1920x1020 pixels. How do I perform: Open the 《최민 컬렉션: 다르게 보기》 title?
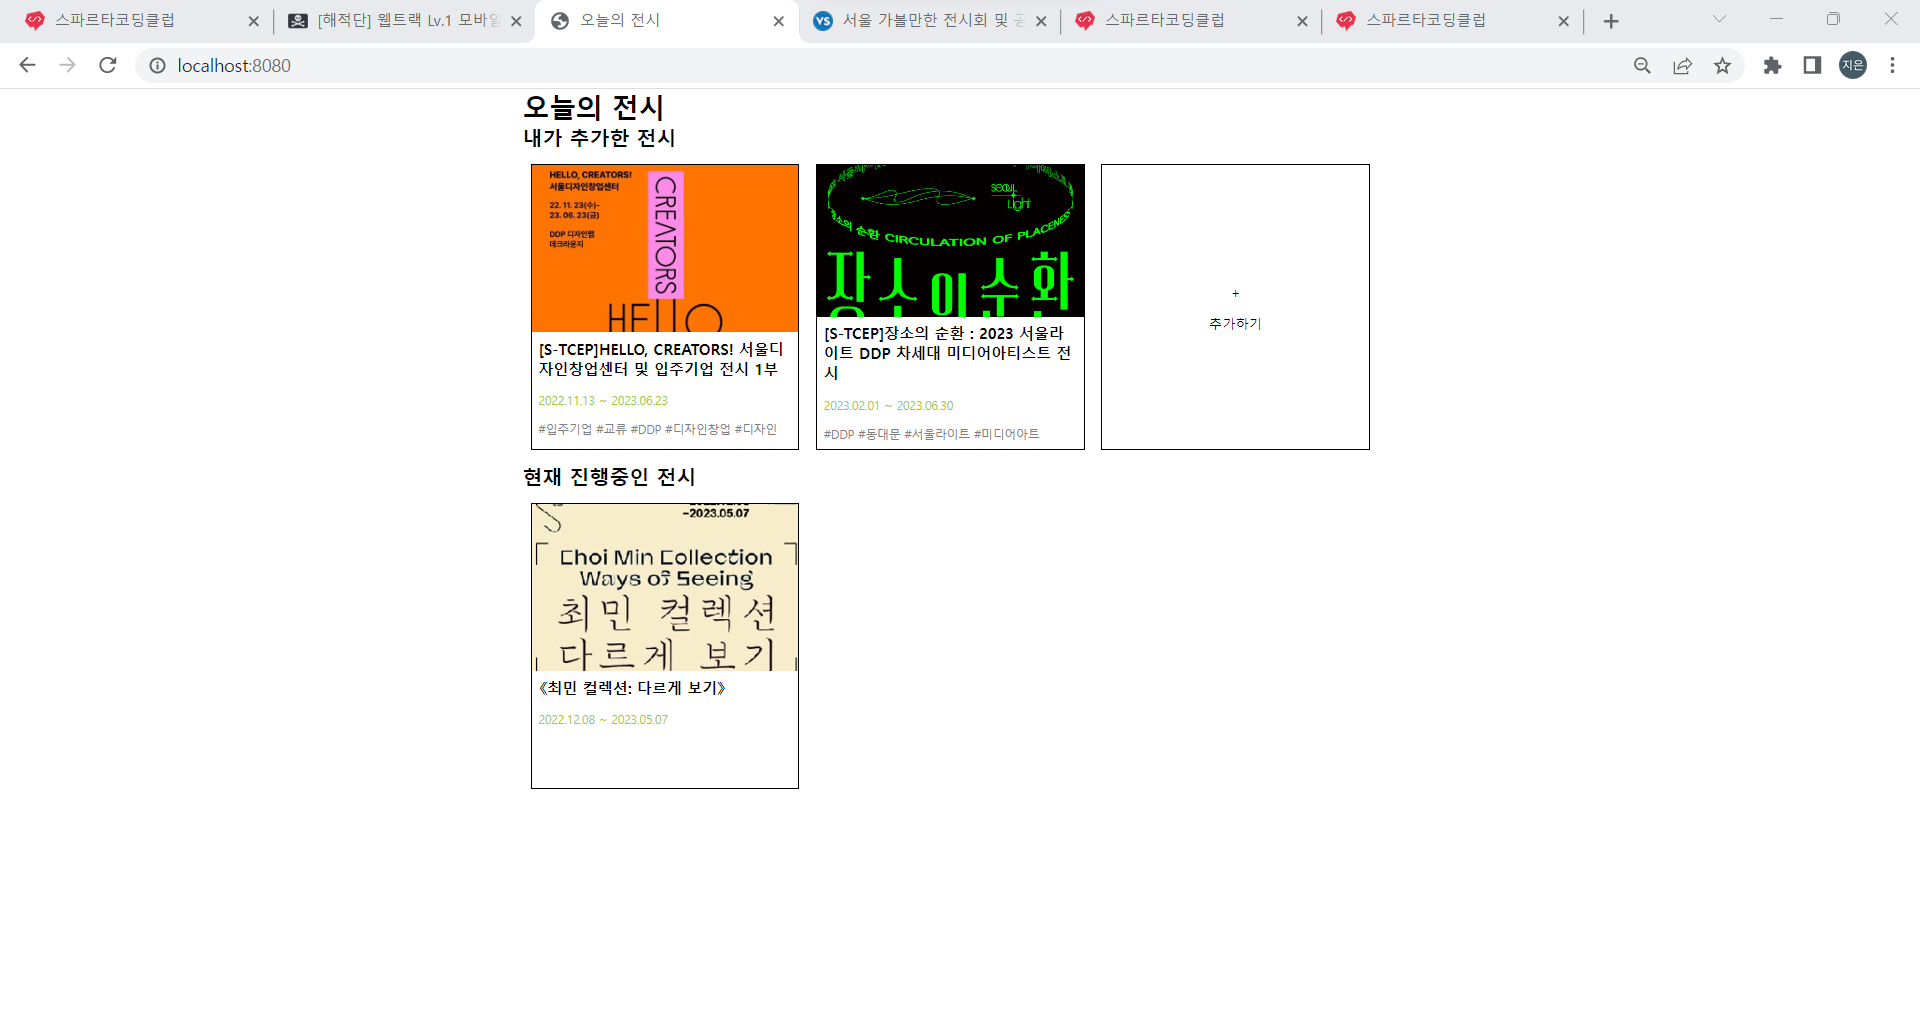(632, 688)
